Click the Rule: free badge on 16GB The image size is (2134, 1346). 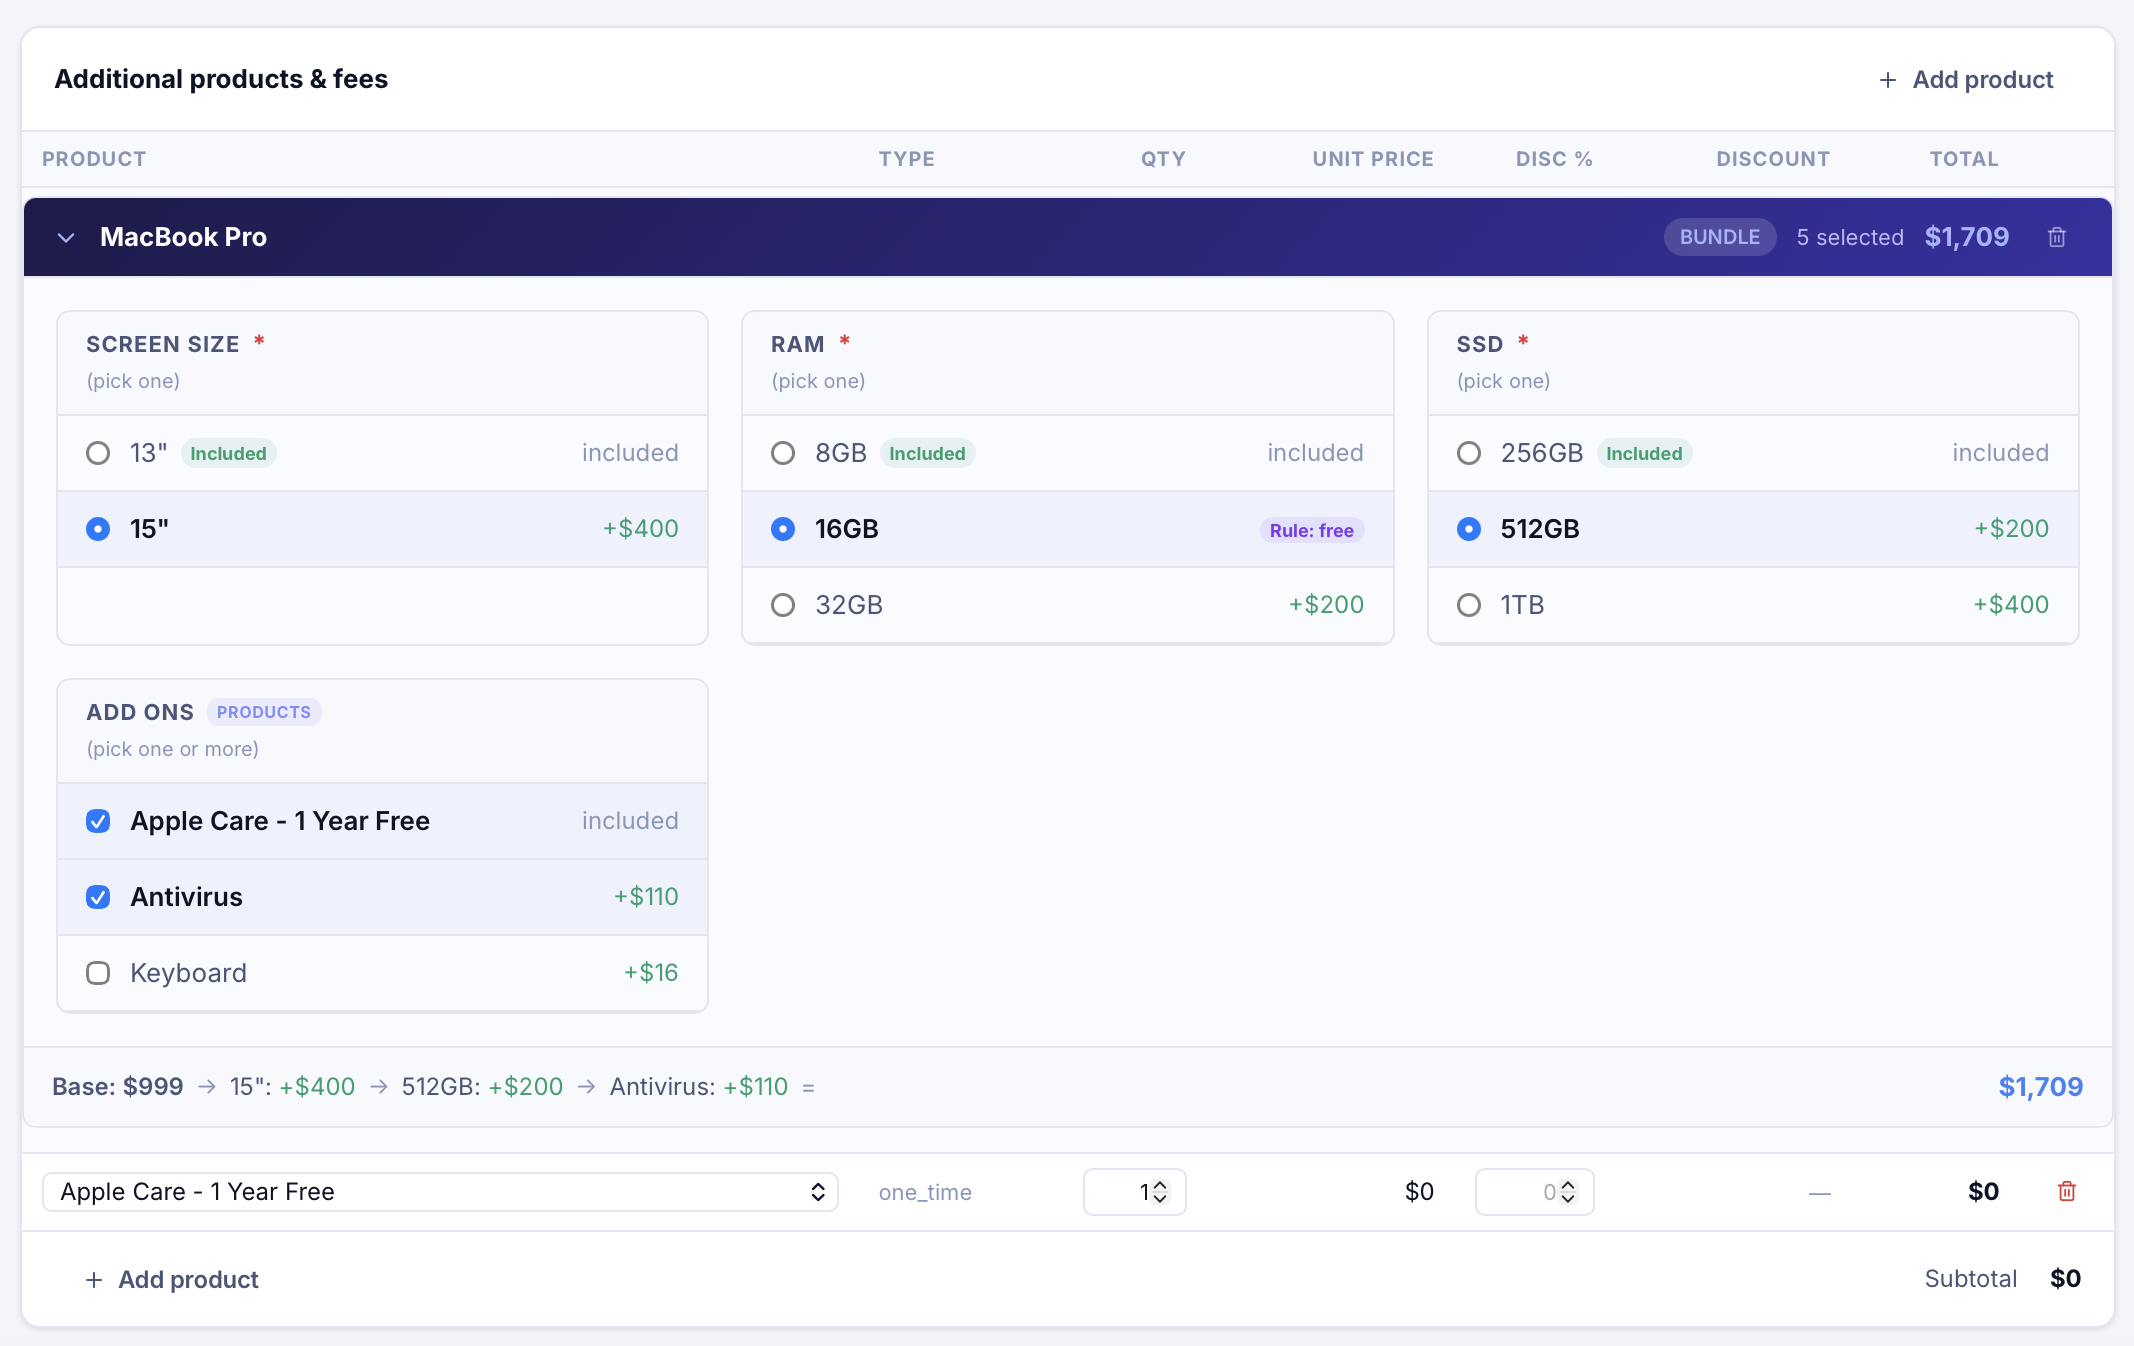(x=1312, y=530)
